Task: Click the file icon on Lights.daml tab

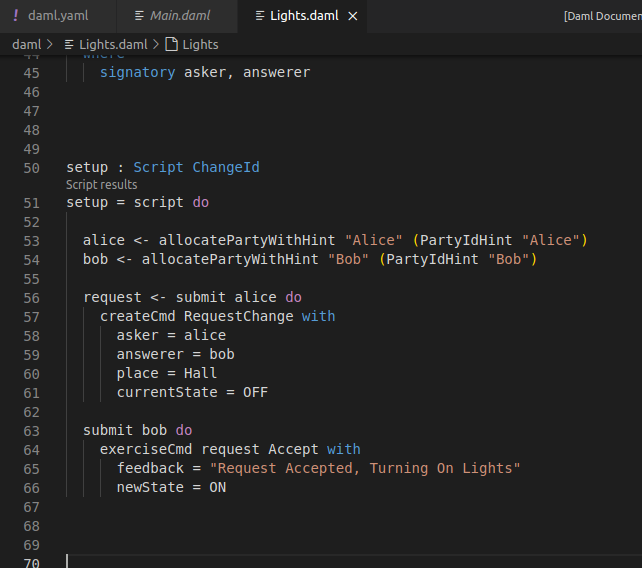Action: (x=260, y=16)
